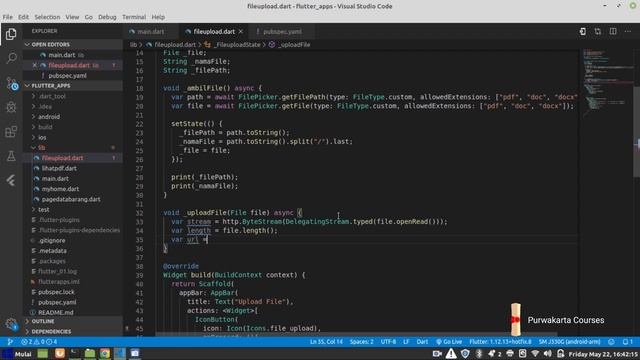
Task: Open the Edit menu
Action: (23, 17)
